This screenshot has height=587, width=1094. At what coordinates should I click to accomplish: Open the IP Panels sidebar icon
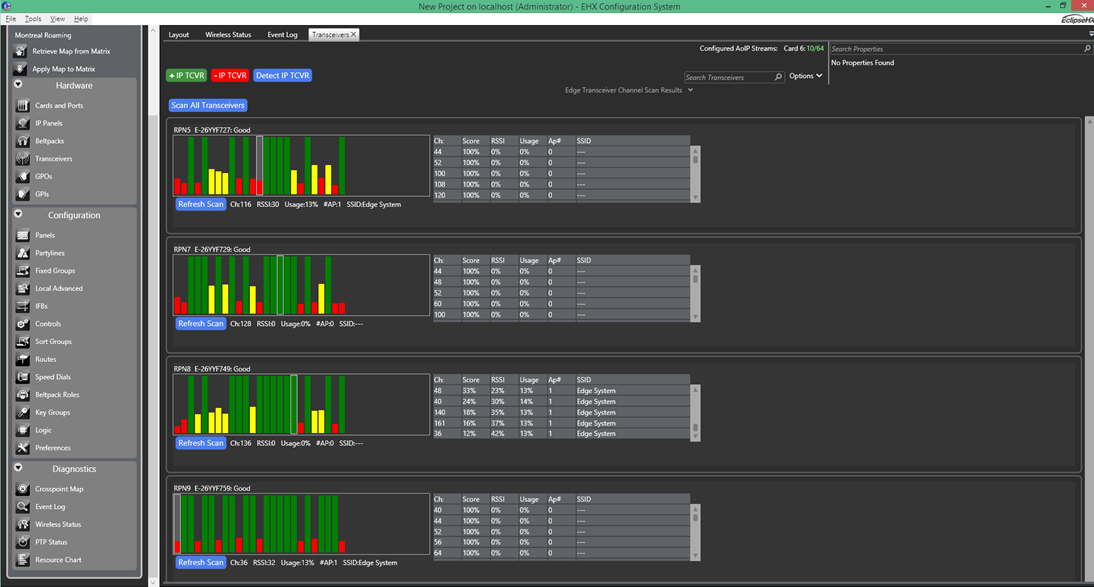click(x=22, y=123)
